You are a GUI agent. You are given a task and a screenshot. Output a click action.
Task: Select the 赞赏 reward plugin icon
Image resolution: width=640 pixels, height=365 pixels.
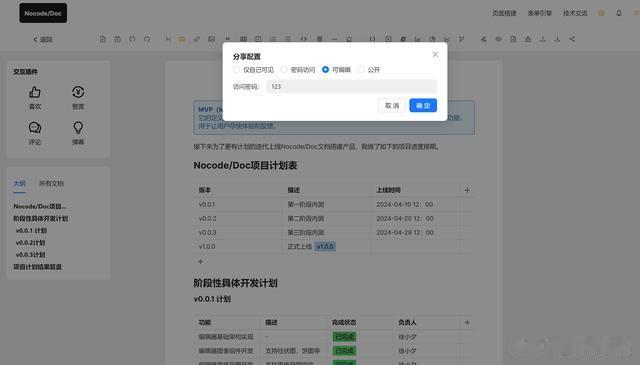pyautogui.click(x=78, y=92)
